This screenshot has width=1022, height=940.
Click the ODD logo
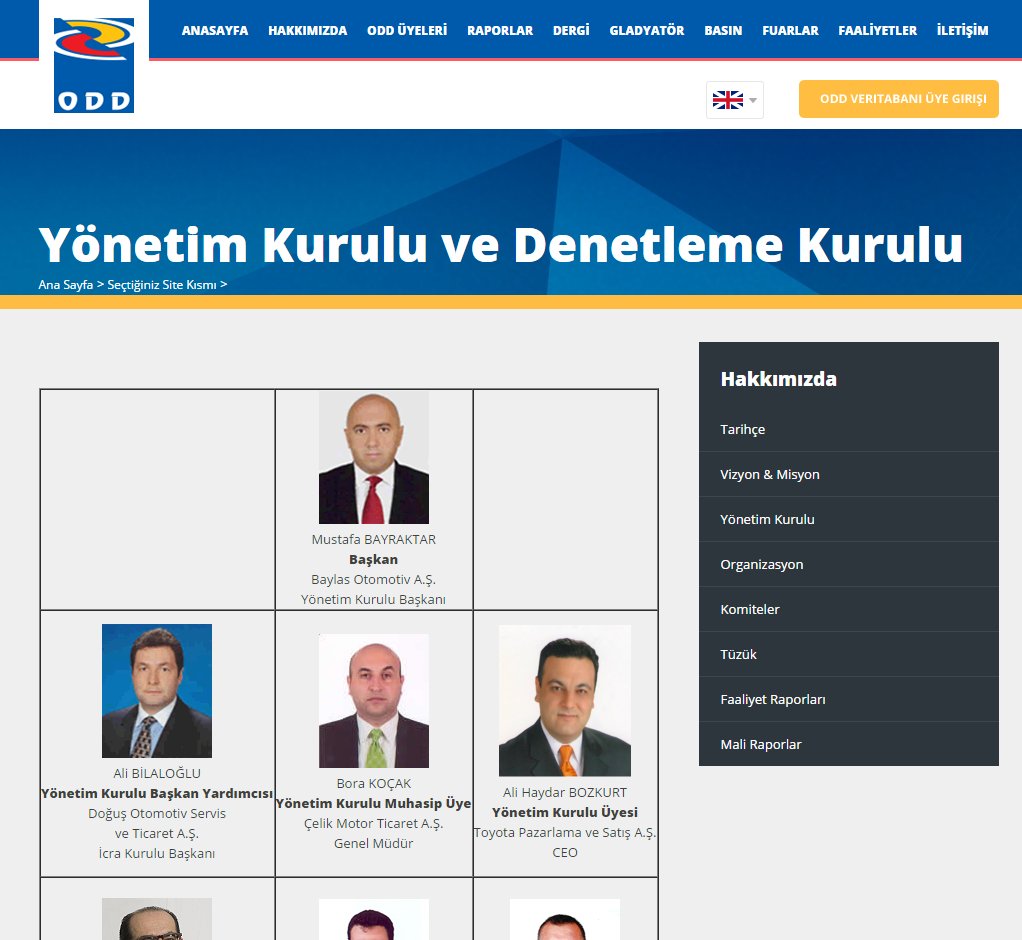pos(94,65)
